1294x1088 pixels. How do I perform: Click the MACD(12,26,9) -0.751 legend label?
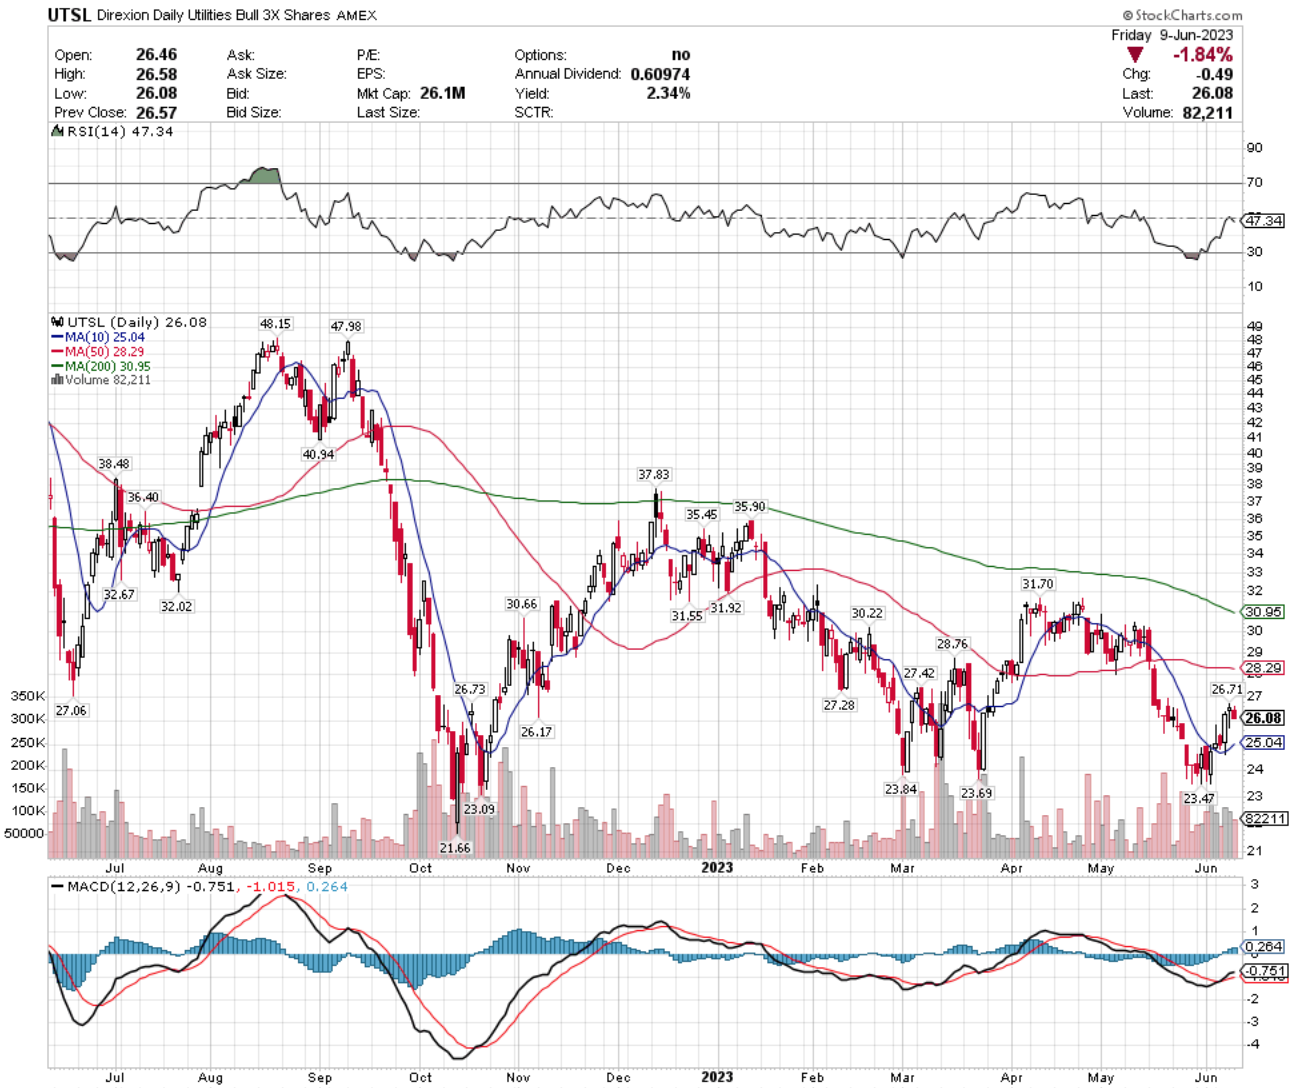(x=152, y=887)
